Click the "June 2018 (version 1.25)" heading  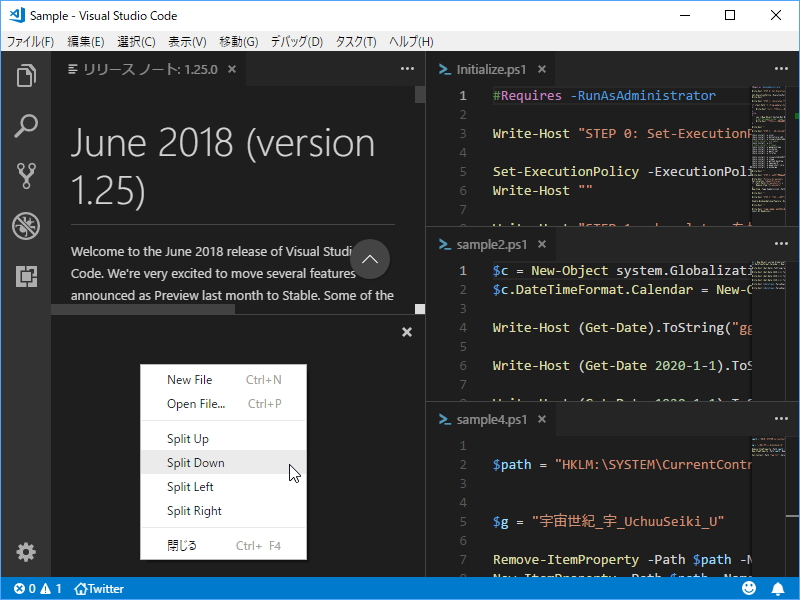click(x=223, y=166)
